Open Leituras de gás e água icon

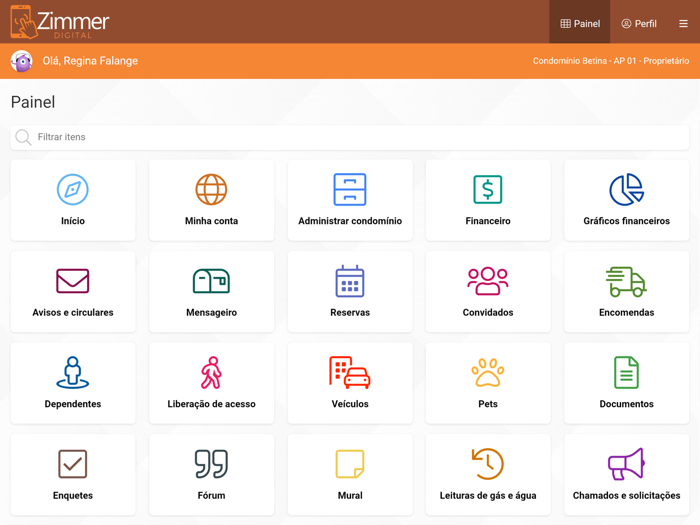488,464
